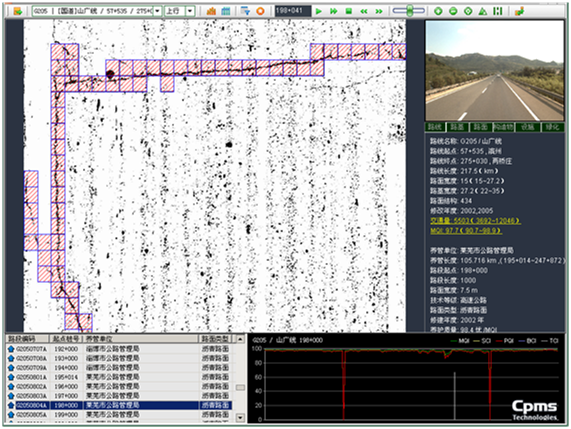Click the green rewind double-arrow button
The image size is (571, 429).
(363, 11)
